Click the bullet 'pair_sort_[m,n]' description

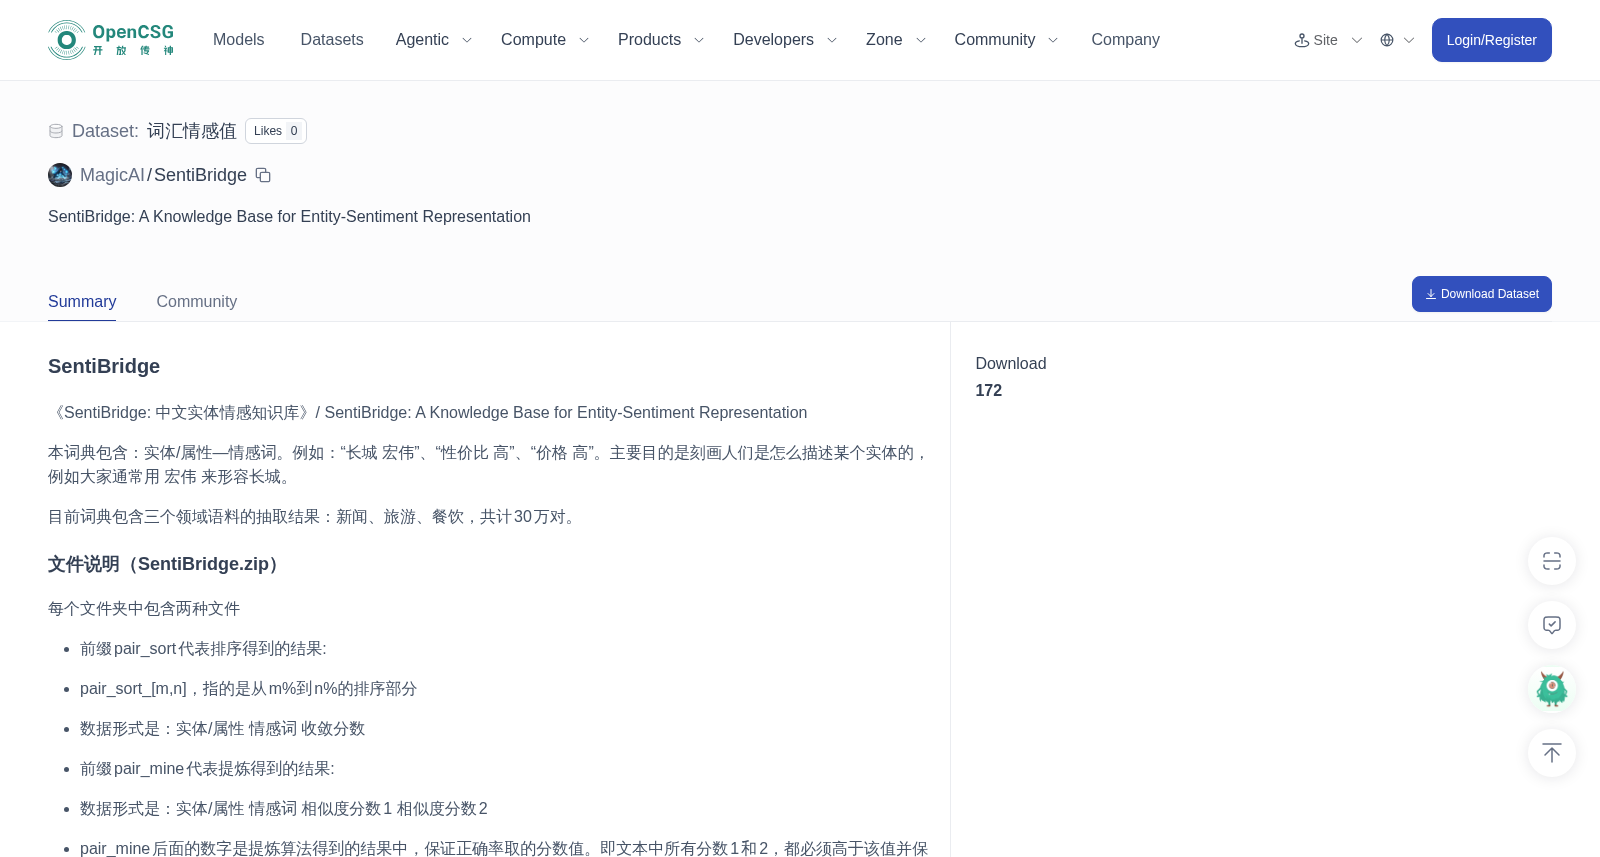pos(248,689)
